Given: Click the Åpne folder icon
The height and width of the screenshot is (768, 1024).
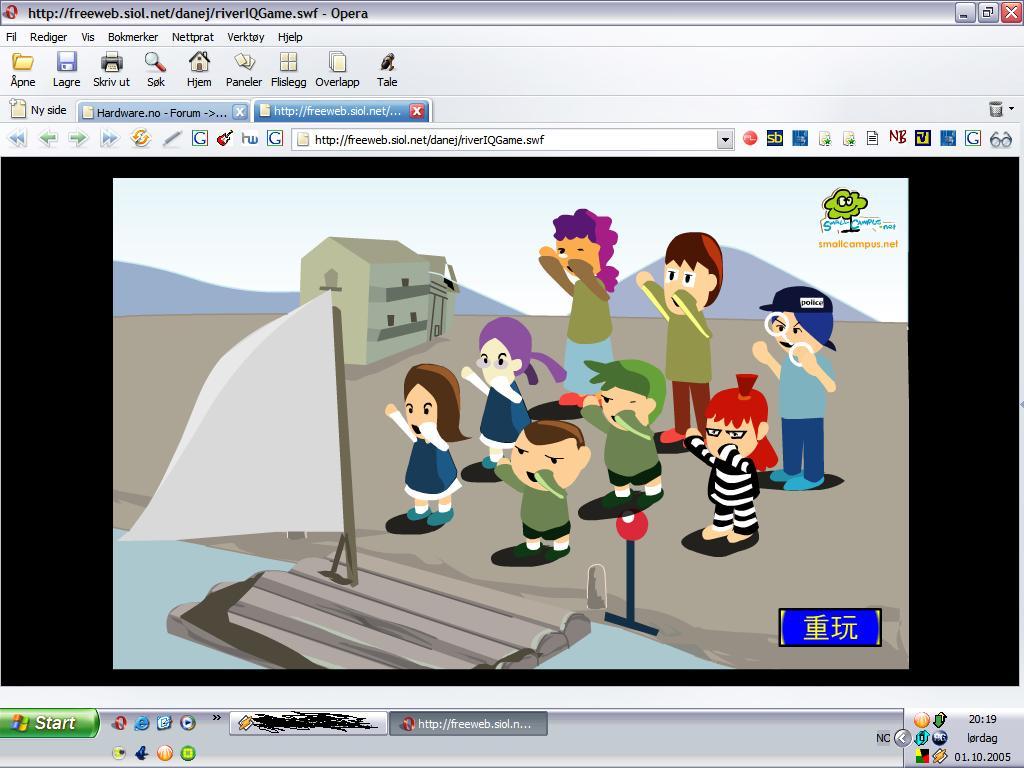Looking at the screenshot, I should [x=23, y=63].
